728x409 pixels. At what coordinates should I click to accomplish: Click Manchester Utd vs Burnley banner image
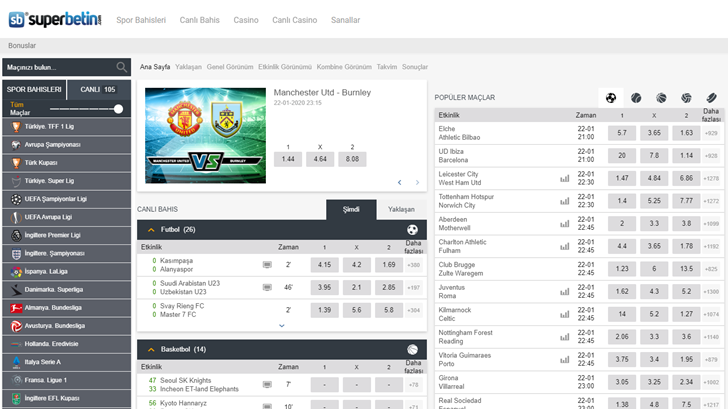coord(205,136)
